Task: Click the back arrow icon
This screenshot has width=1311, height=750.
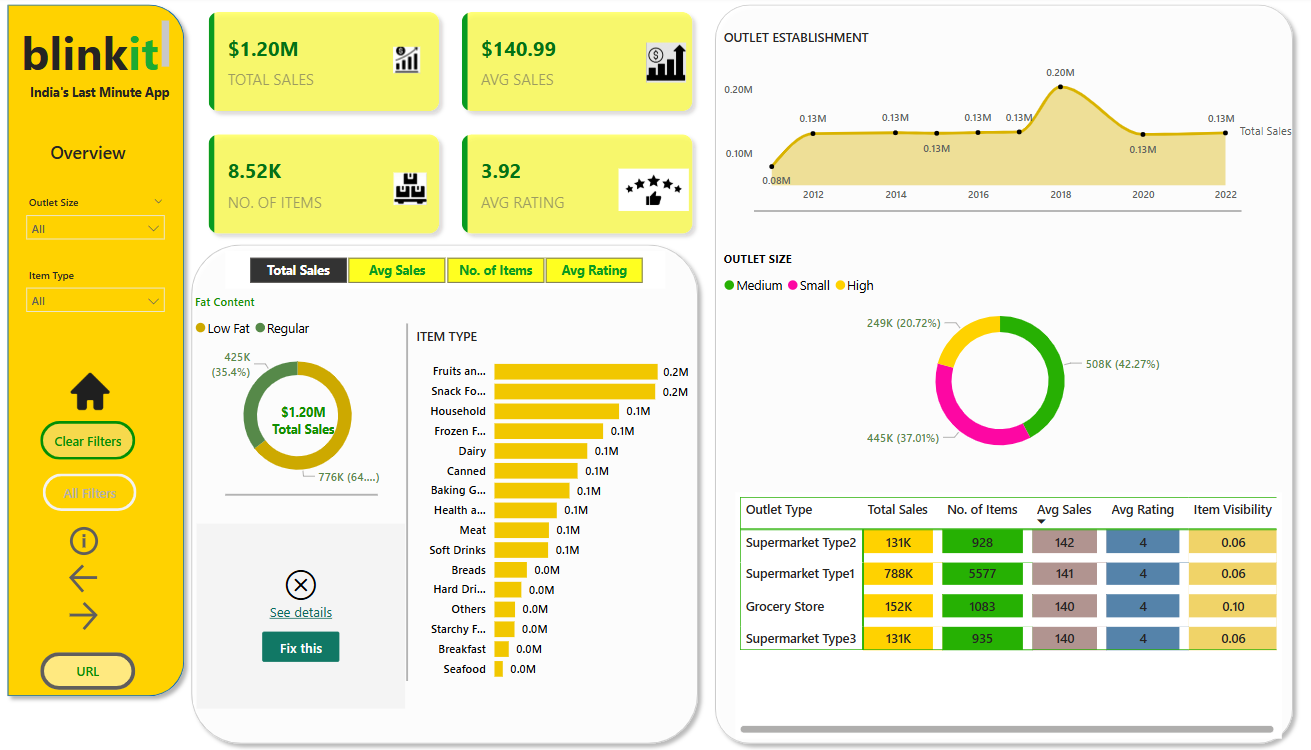Action: click(x=84, y=578)
